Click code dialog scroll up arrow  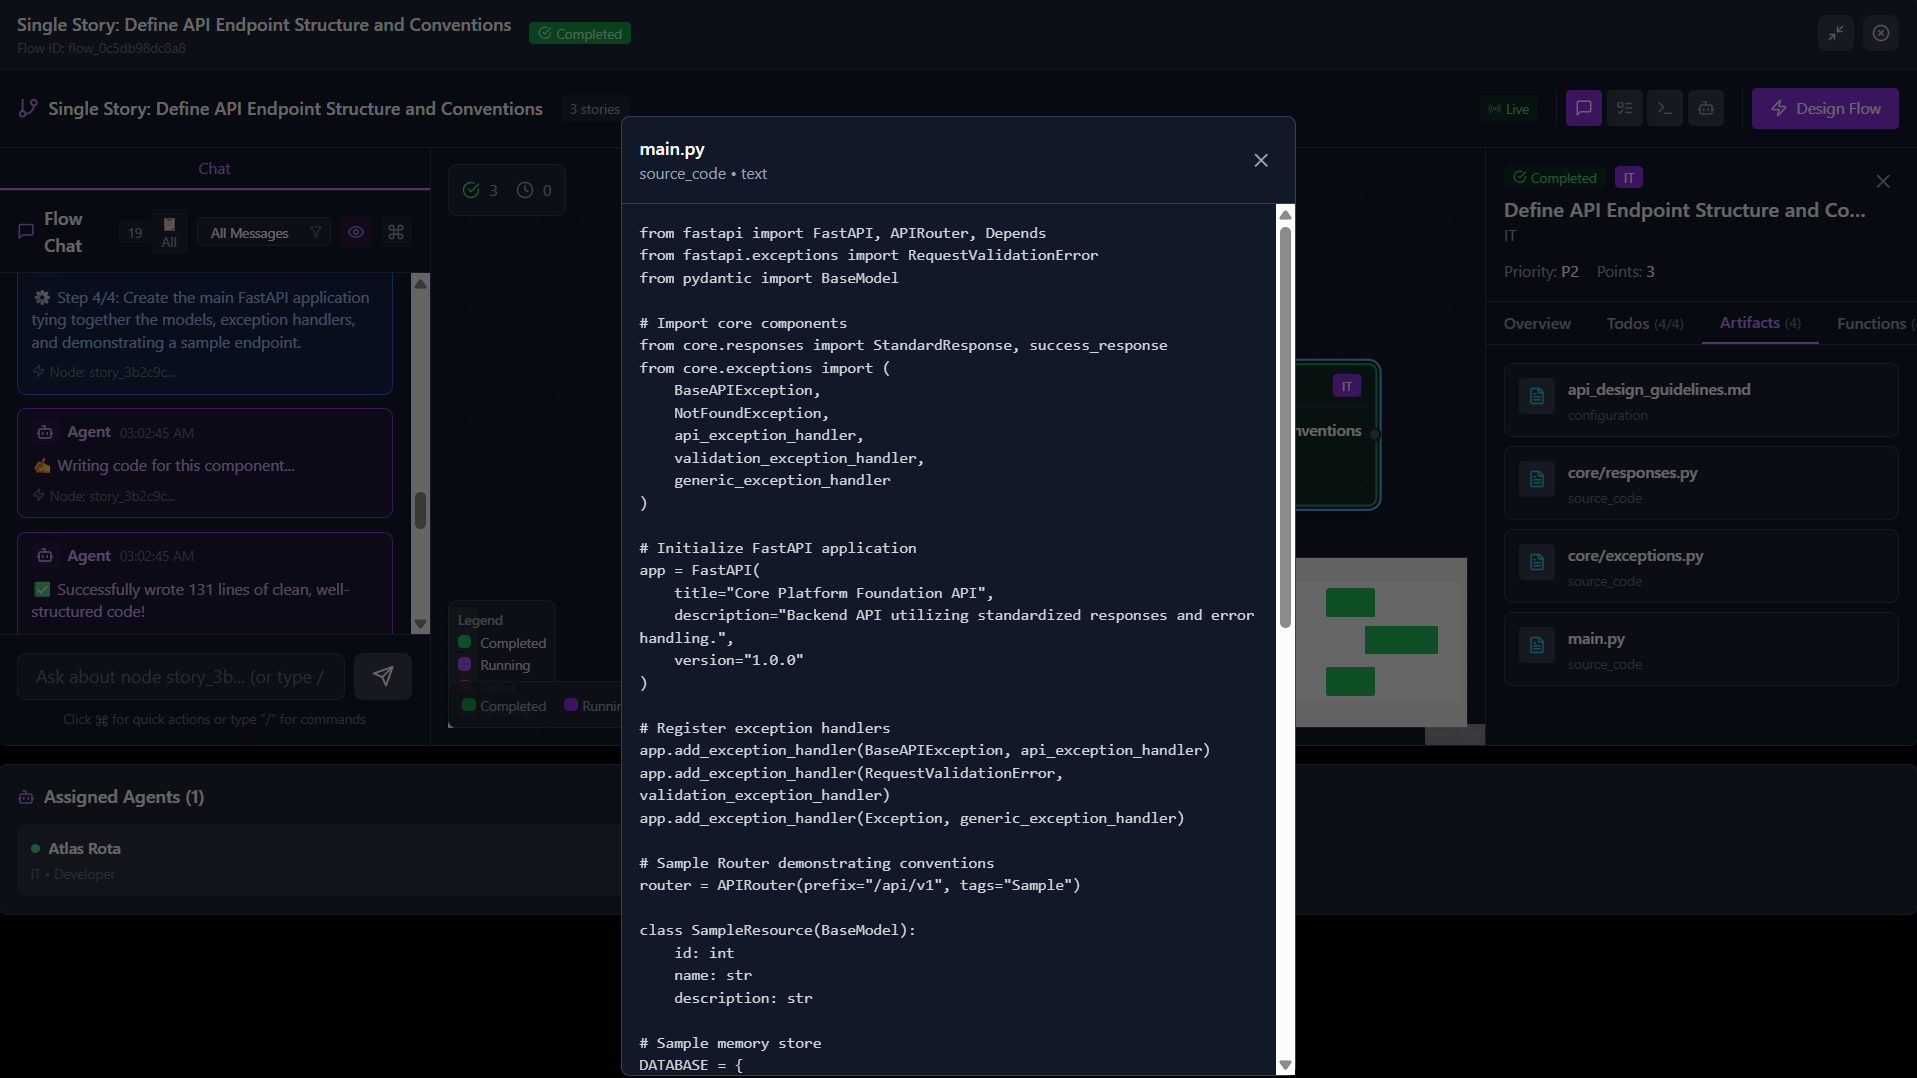pyautogui.click(x=1285, y=214)
